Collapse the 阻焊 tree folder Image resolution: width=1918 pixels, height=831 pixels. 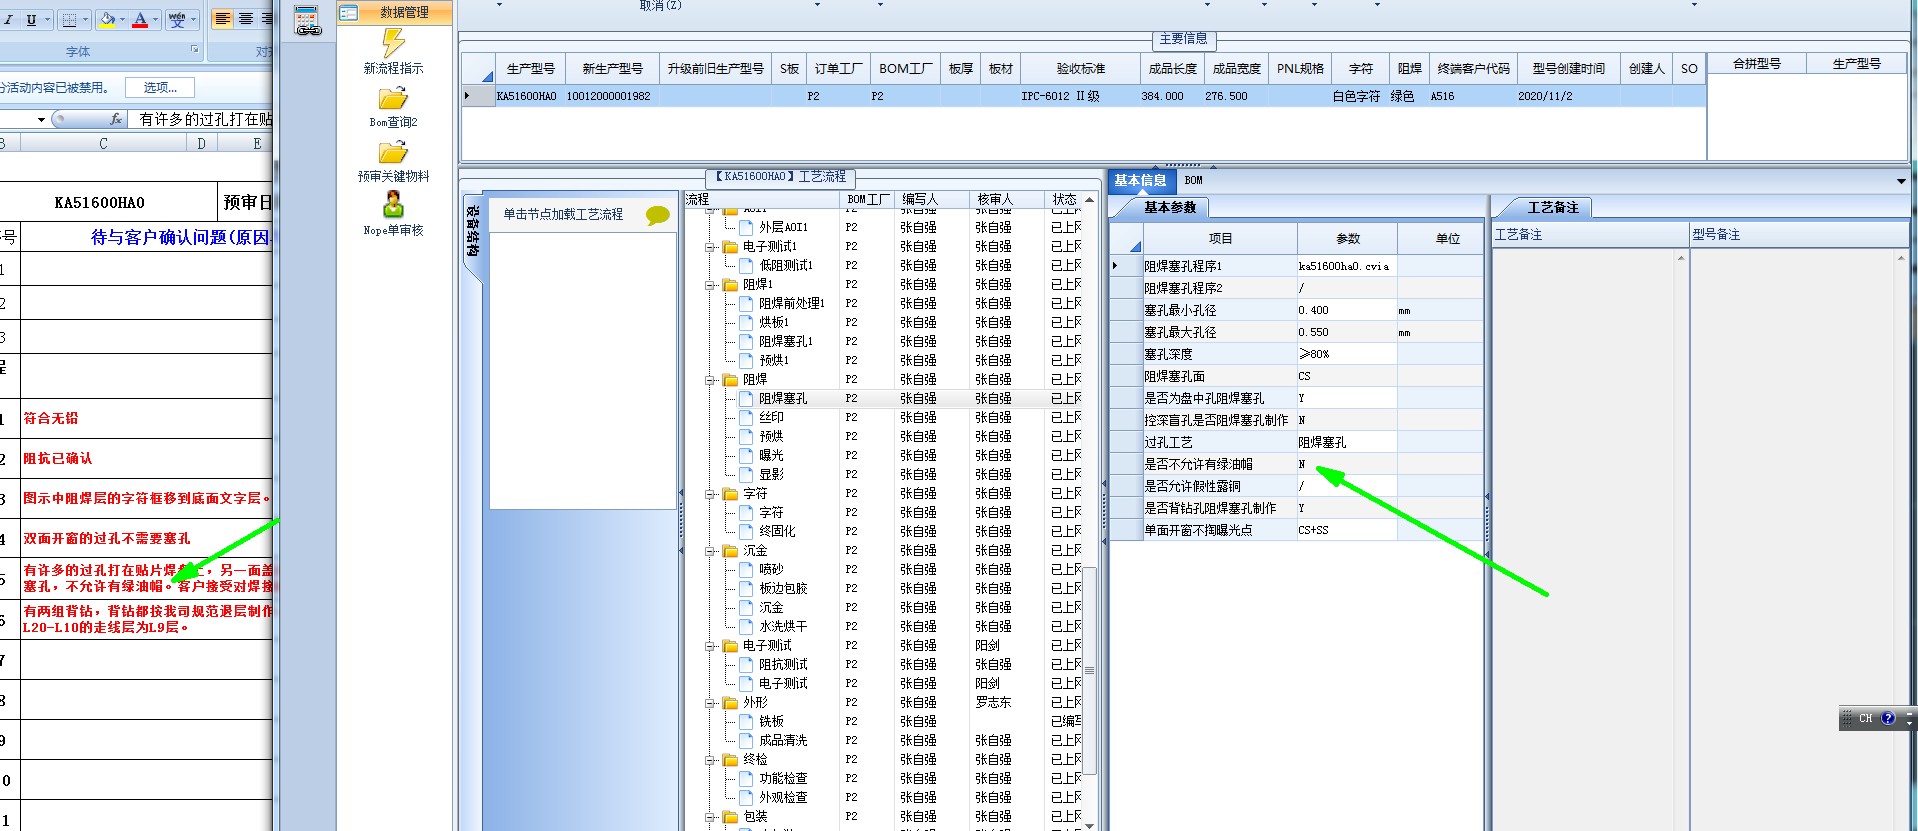tap(711, 379)
